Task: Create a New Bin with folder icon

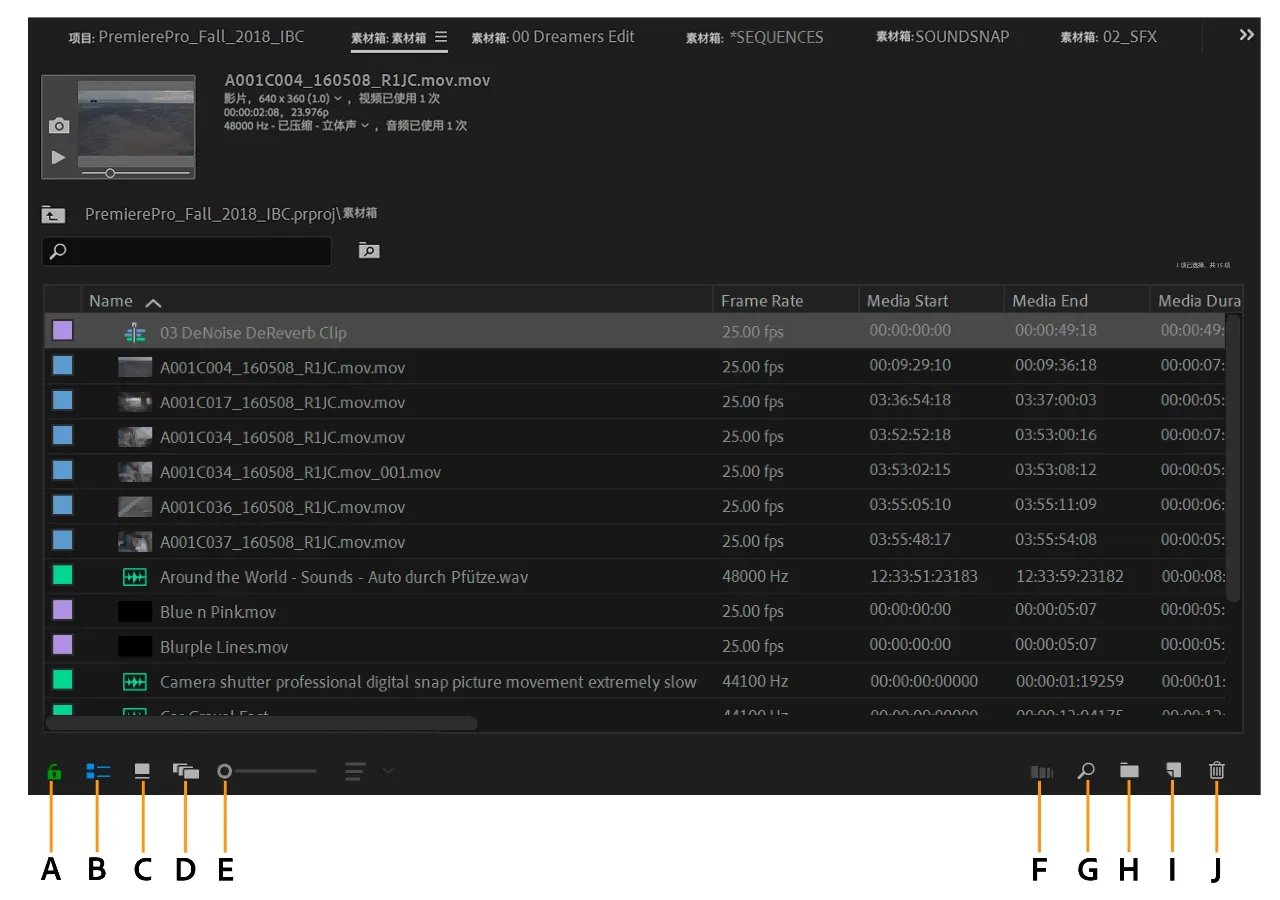Action: 1129,771
